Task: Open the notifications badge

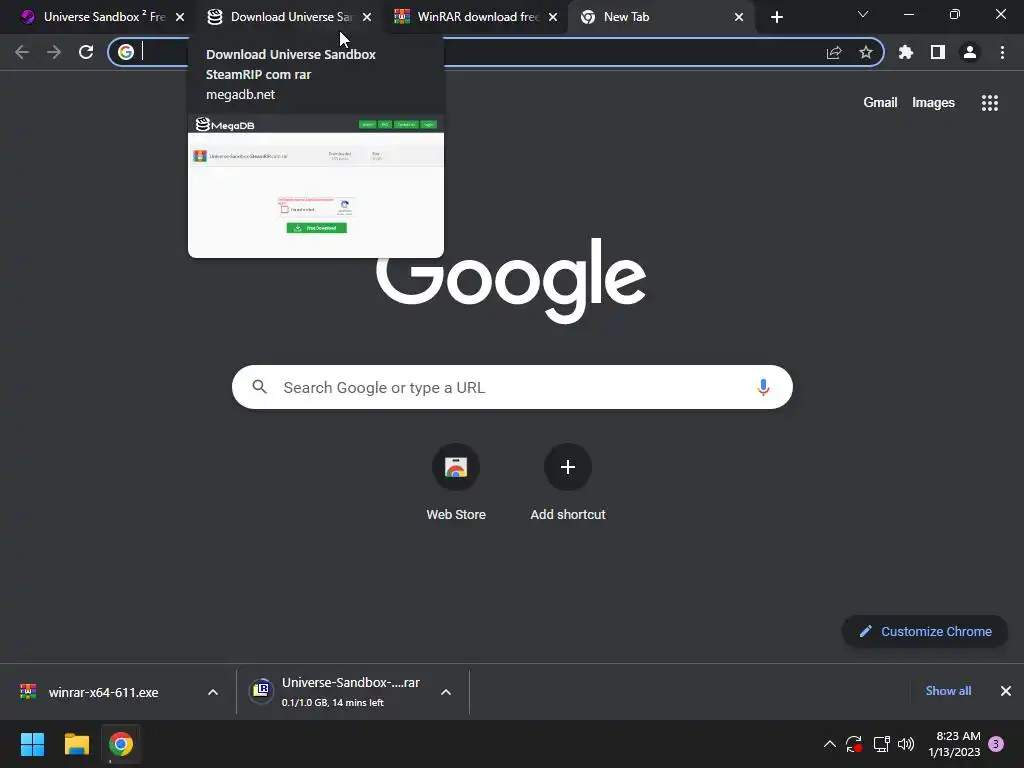Action: point(996,744)
